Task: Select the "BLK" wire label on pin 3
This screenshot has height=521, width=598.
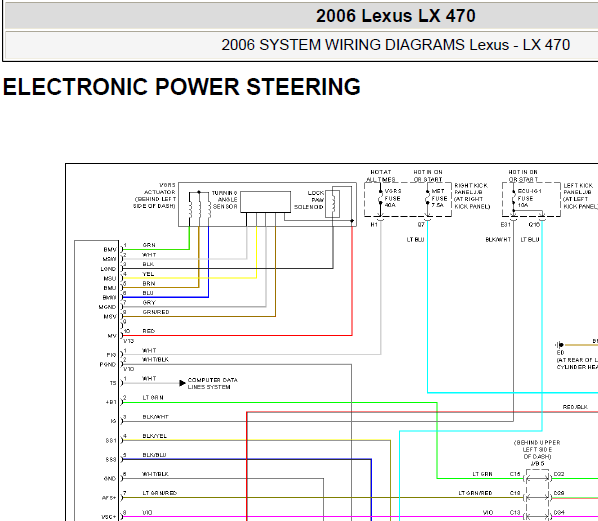Action: 148,264
